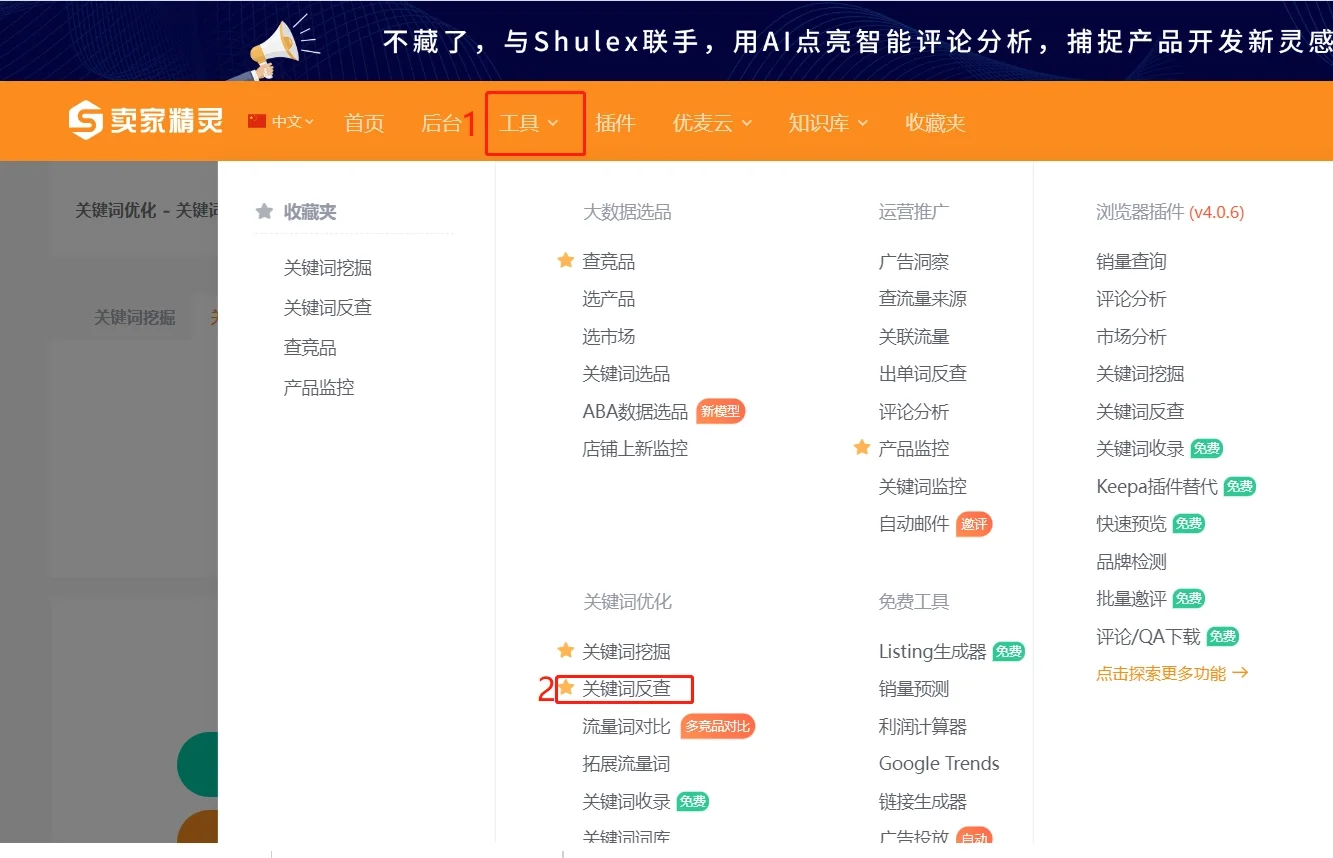The image size is (1333, 858).
Task: Open Listing生成器 free tool
Action: click(x=932, y=652)
